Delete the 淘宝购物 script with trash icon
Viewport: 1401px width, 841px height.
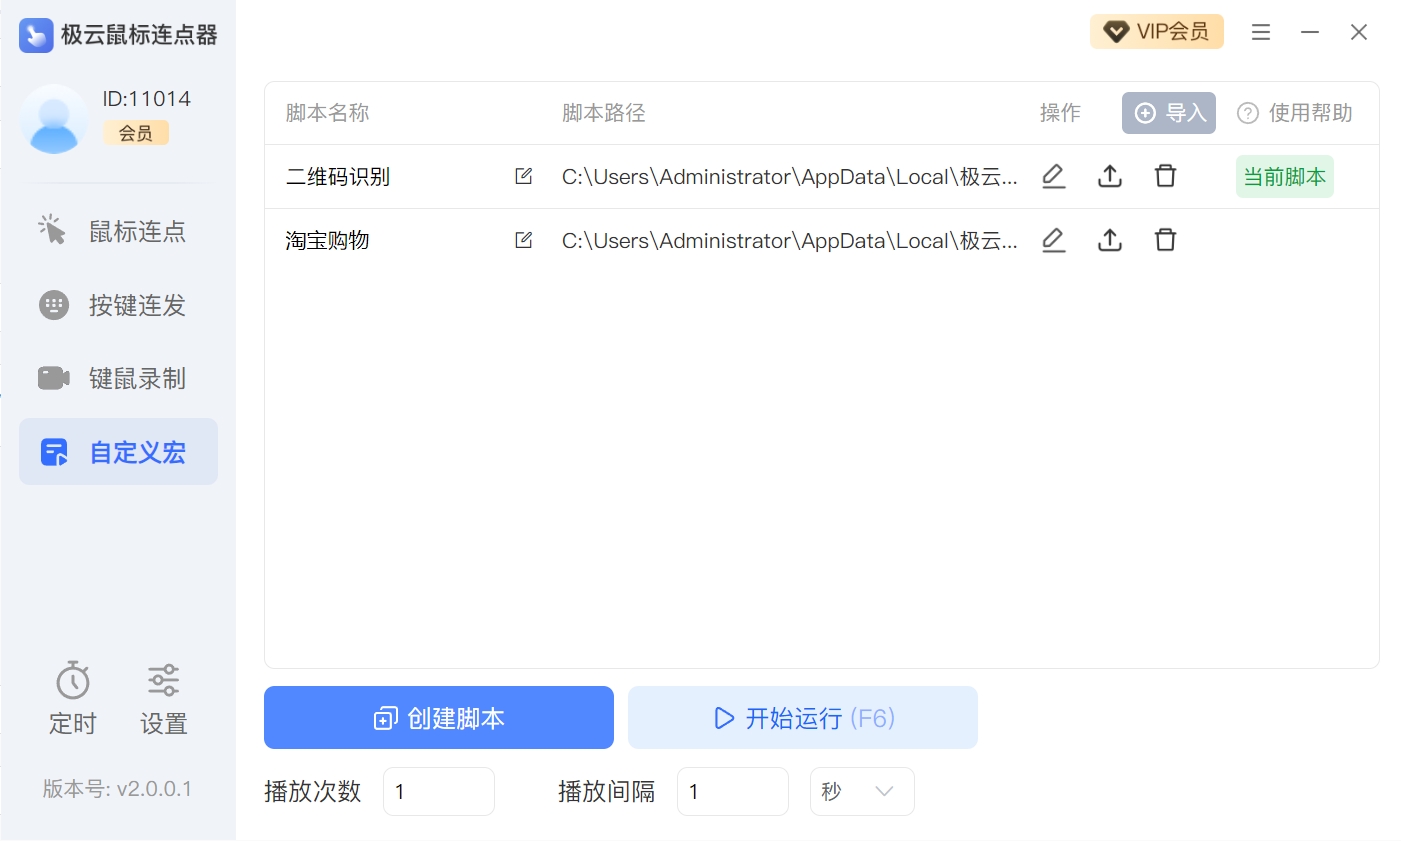point(1165,240)
